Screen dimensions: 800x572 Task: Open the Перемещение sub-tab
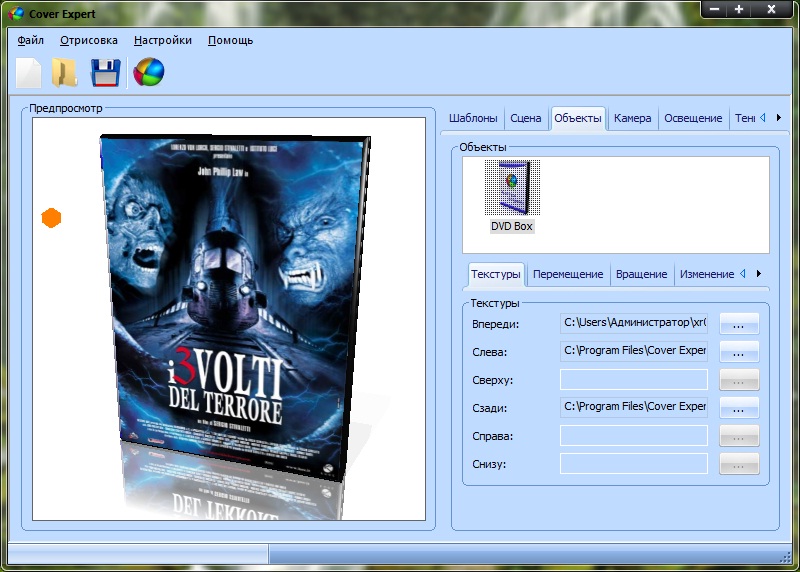coord(568,274)
